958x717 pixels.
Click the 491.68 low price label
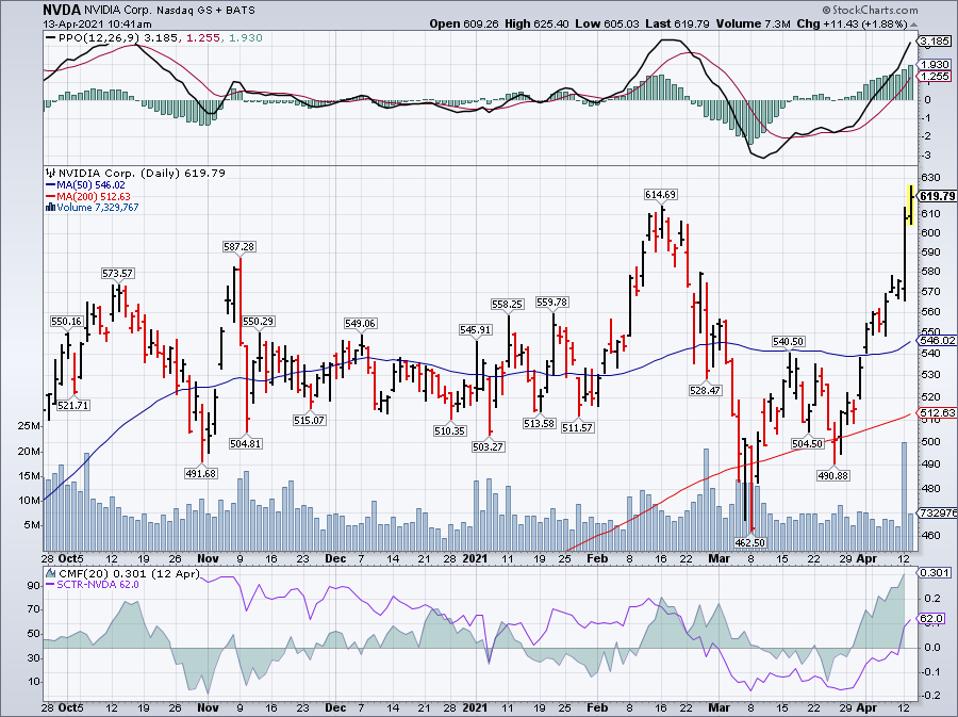[200, 473]
